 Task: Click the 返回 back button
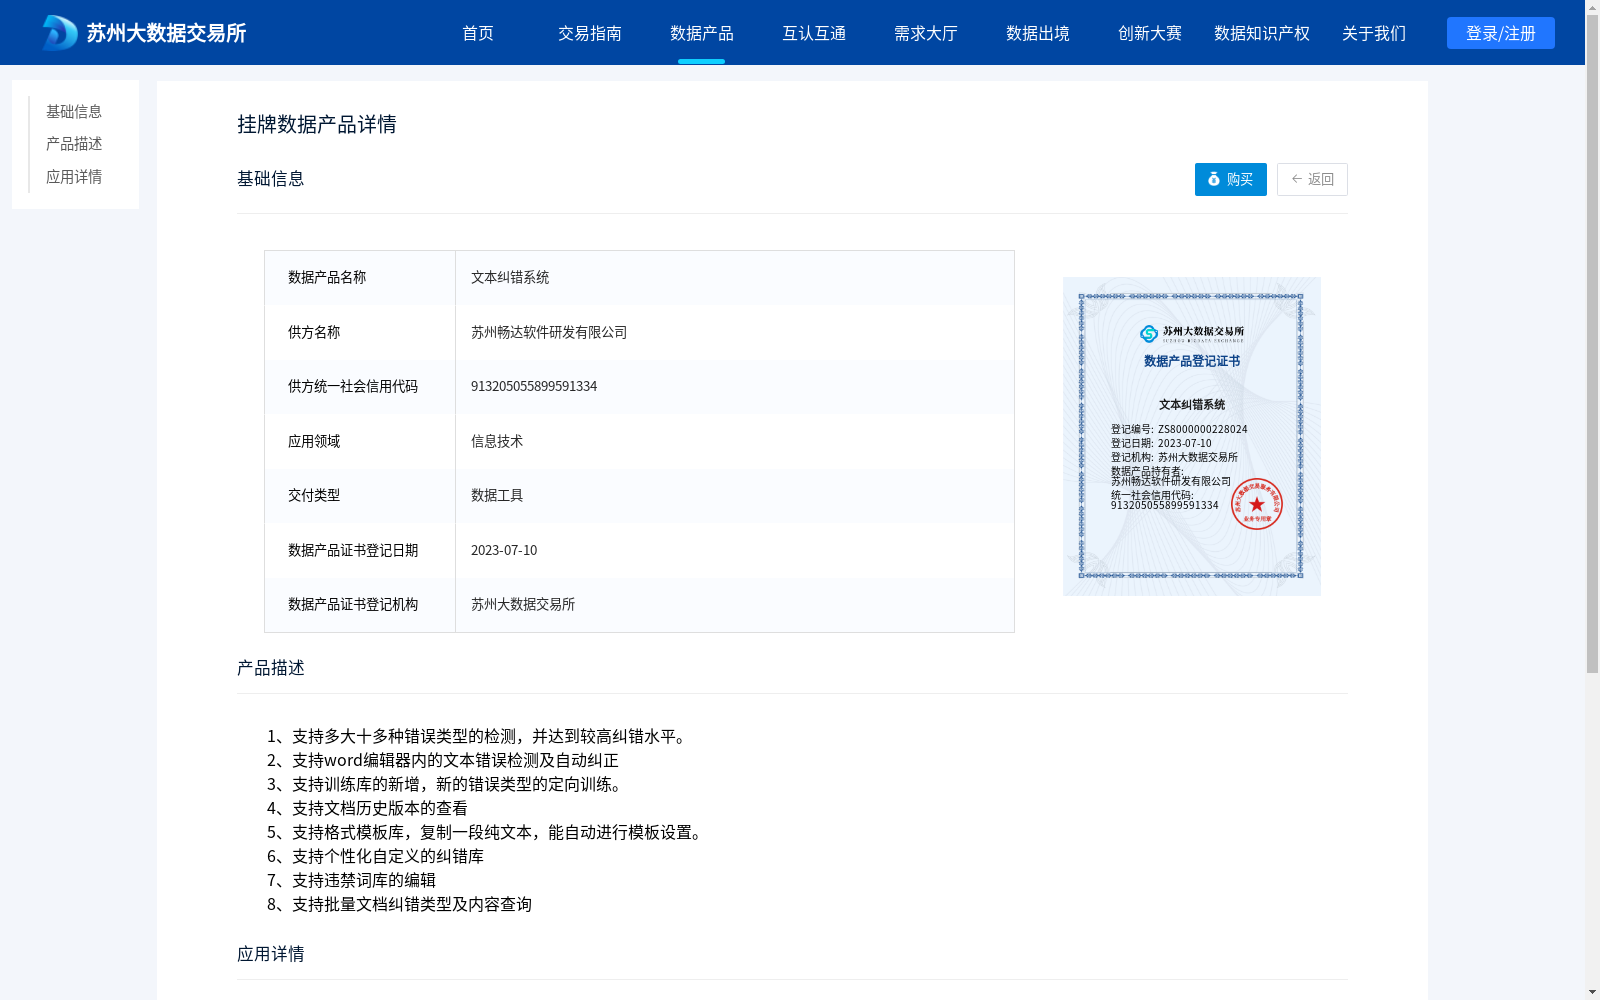1312,179
